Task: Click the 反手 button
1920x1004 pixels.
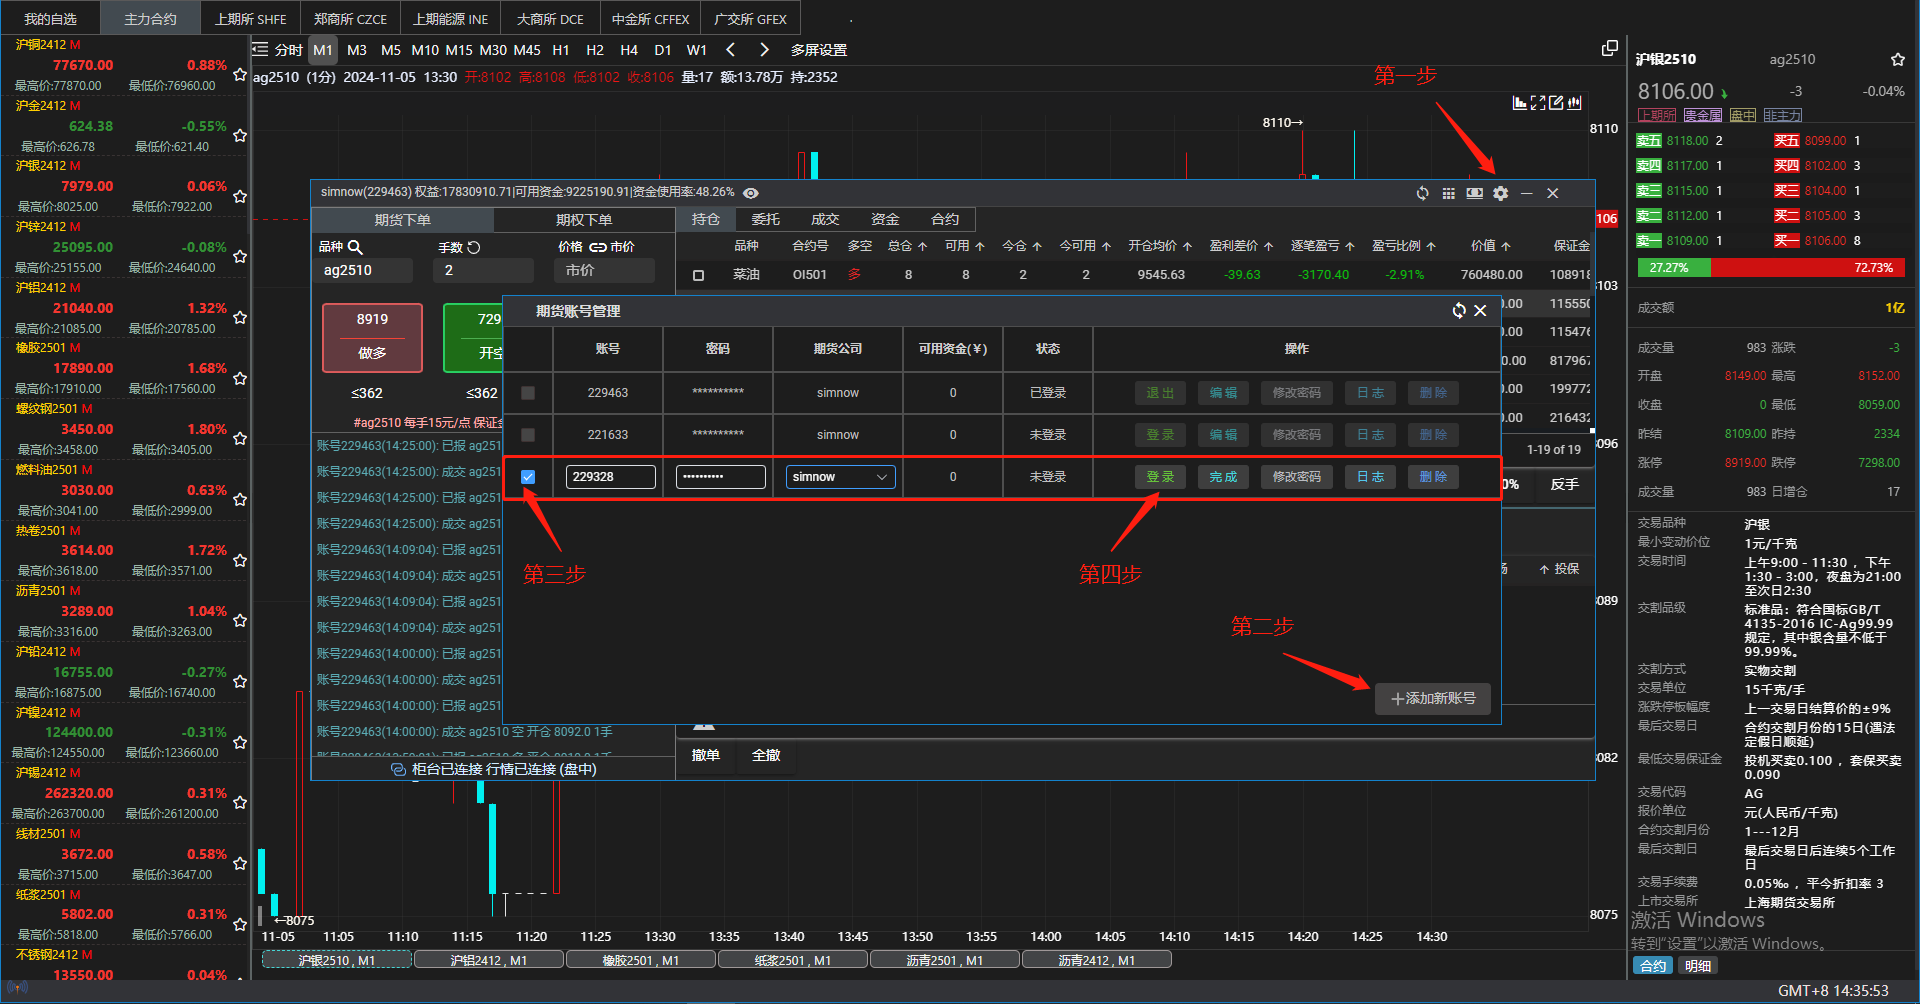Action: (x=1564, y=484)
